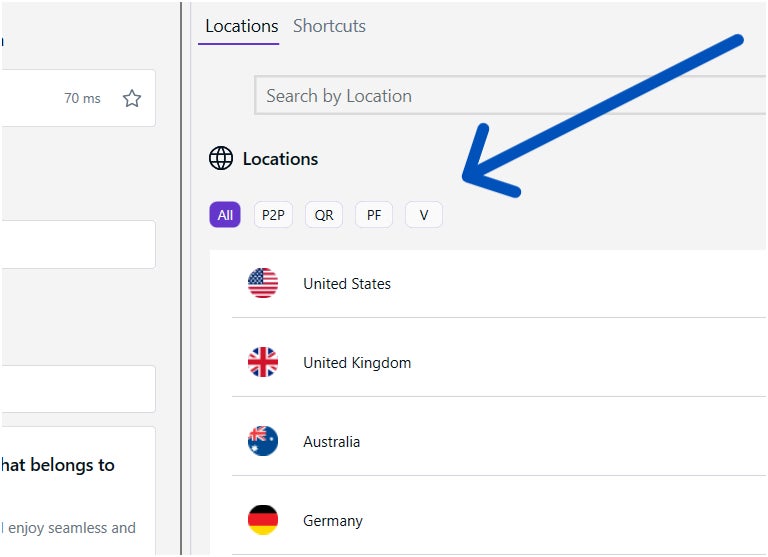Choose United Kingdom from the list
This screenshot has height=557, width=768.
coord(499,363)
